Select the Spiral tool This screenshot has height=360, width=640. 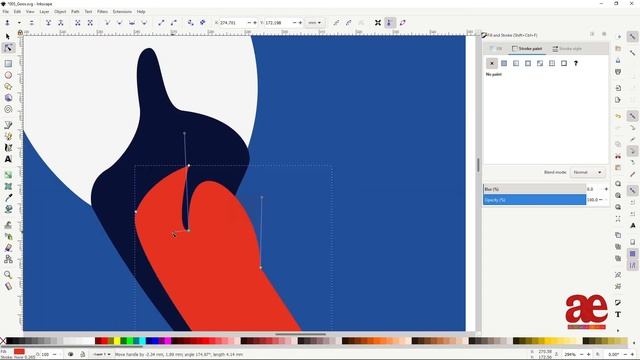coord(8,109)
